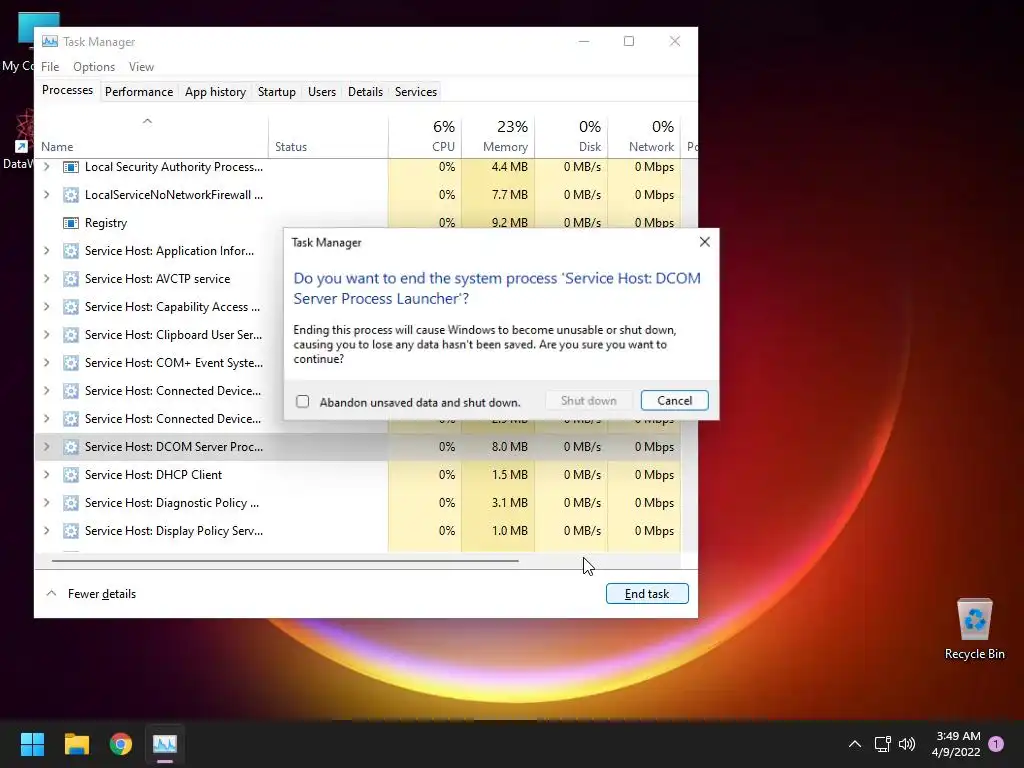Click the Service Host: DHCP Client gear icon
1024x768 pixels.
pos(71,475)
